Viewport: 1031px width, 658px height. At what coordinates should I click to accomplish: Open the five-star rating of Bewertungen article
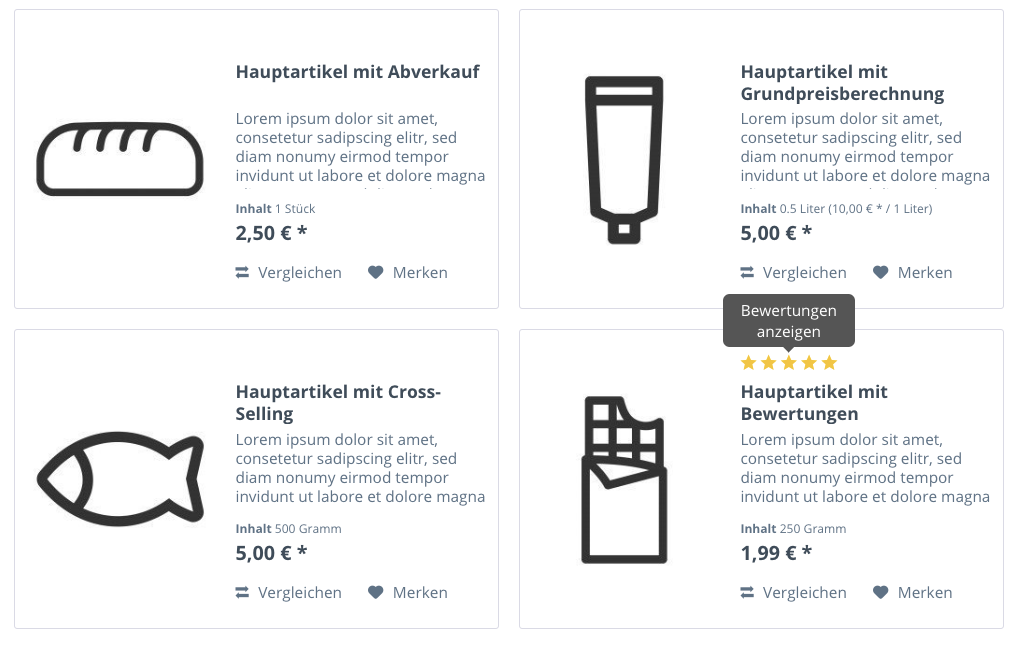point(789,362)
